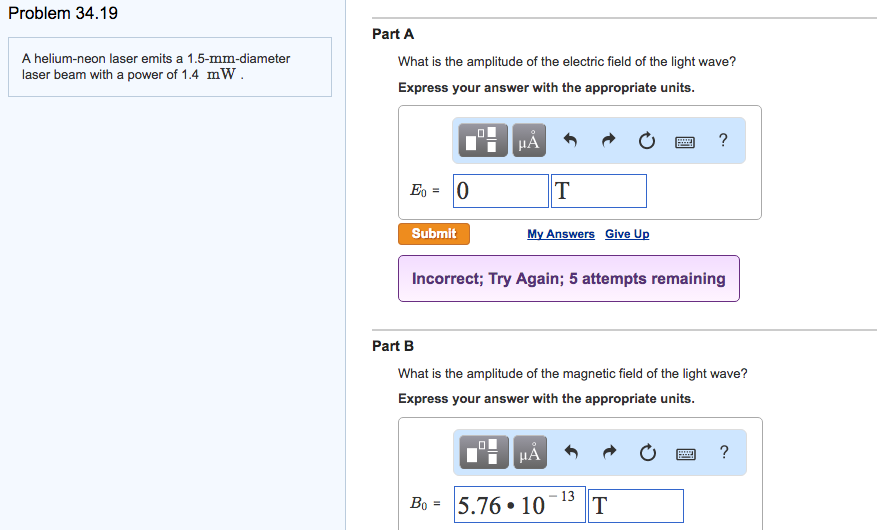
Task: Open help for Part A answer box
Action: click(x=723, y=140)
